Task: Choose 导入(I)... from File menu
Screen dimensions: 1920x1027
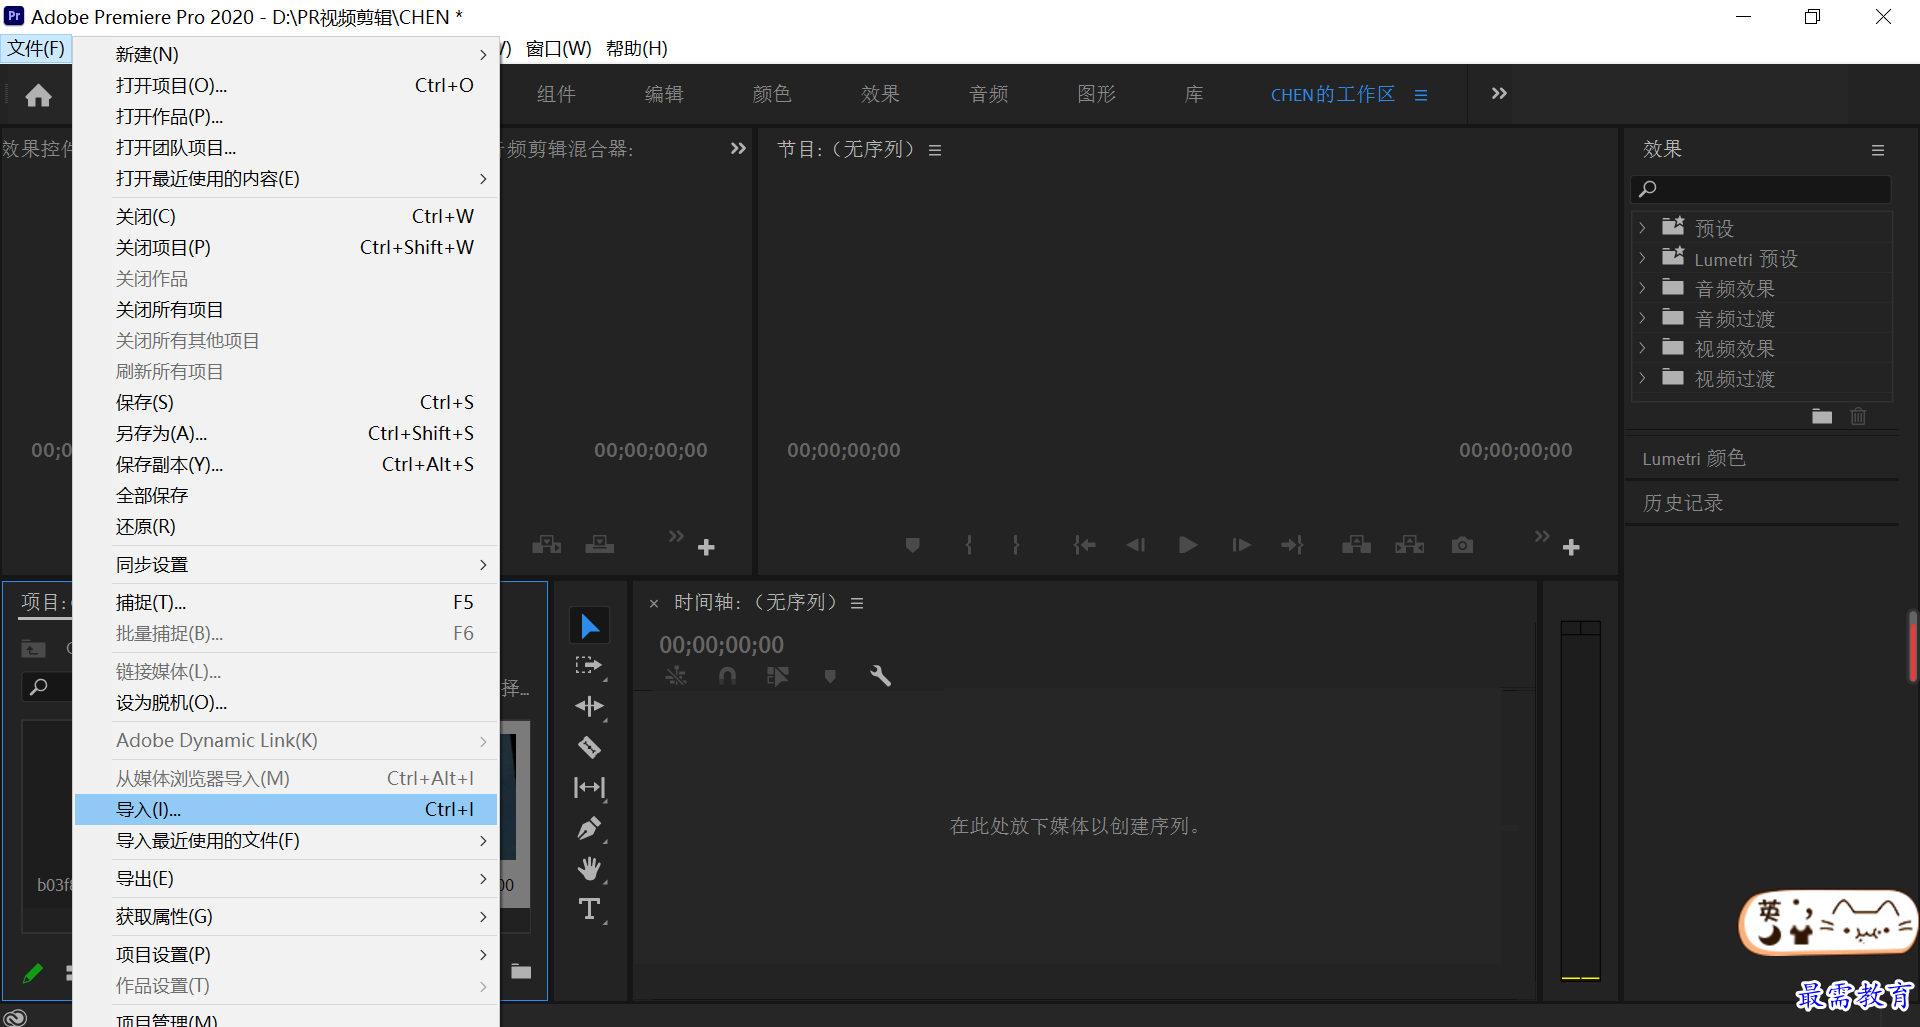Action: [286, 809]
